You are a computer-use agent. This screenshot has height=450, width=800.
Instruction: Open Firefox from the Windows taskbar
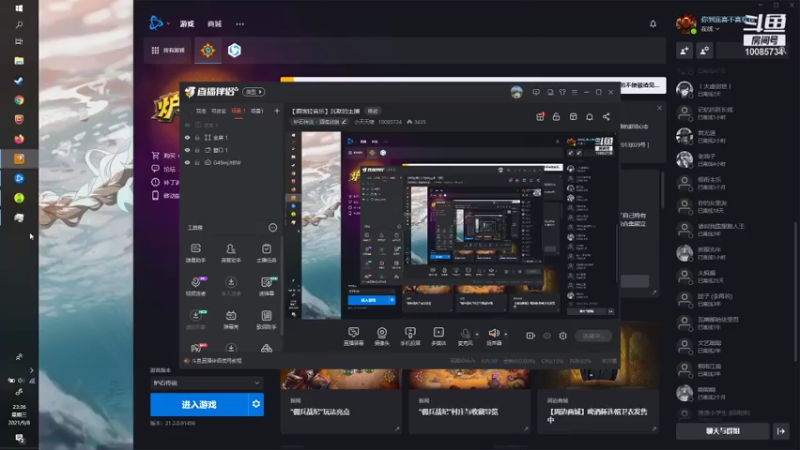coord(19,139)
